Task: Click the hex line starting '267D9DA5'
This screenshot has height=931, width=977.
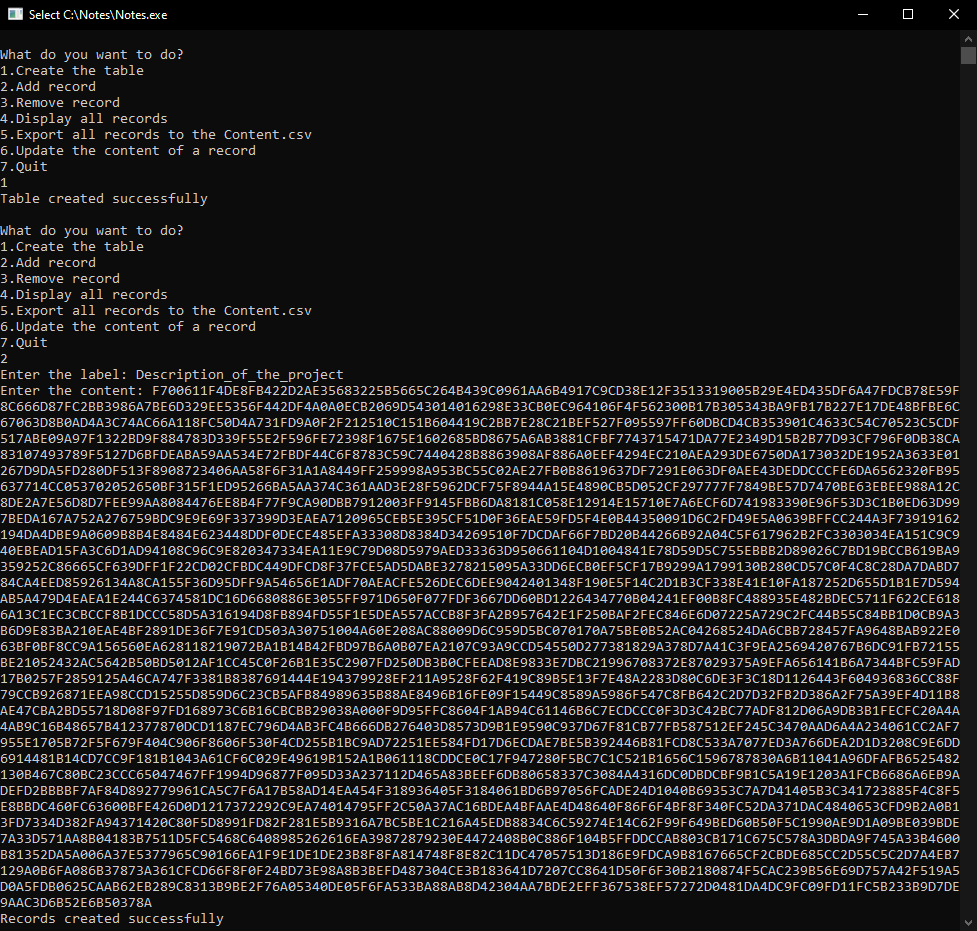Action: click(480, 470)
